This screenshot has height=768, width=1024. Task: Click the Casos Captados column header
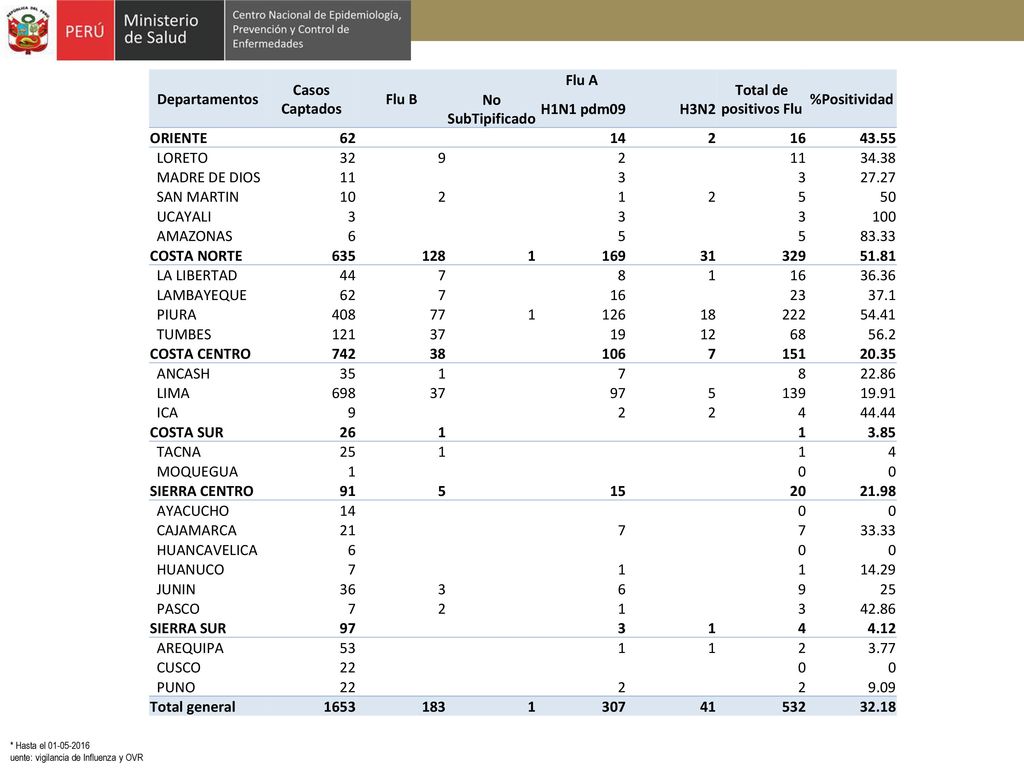click(x=311, y=99)
